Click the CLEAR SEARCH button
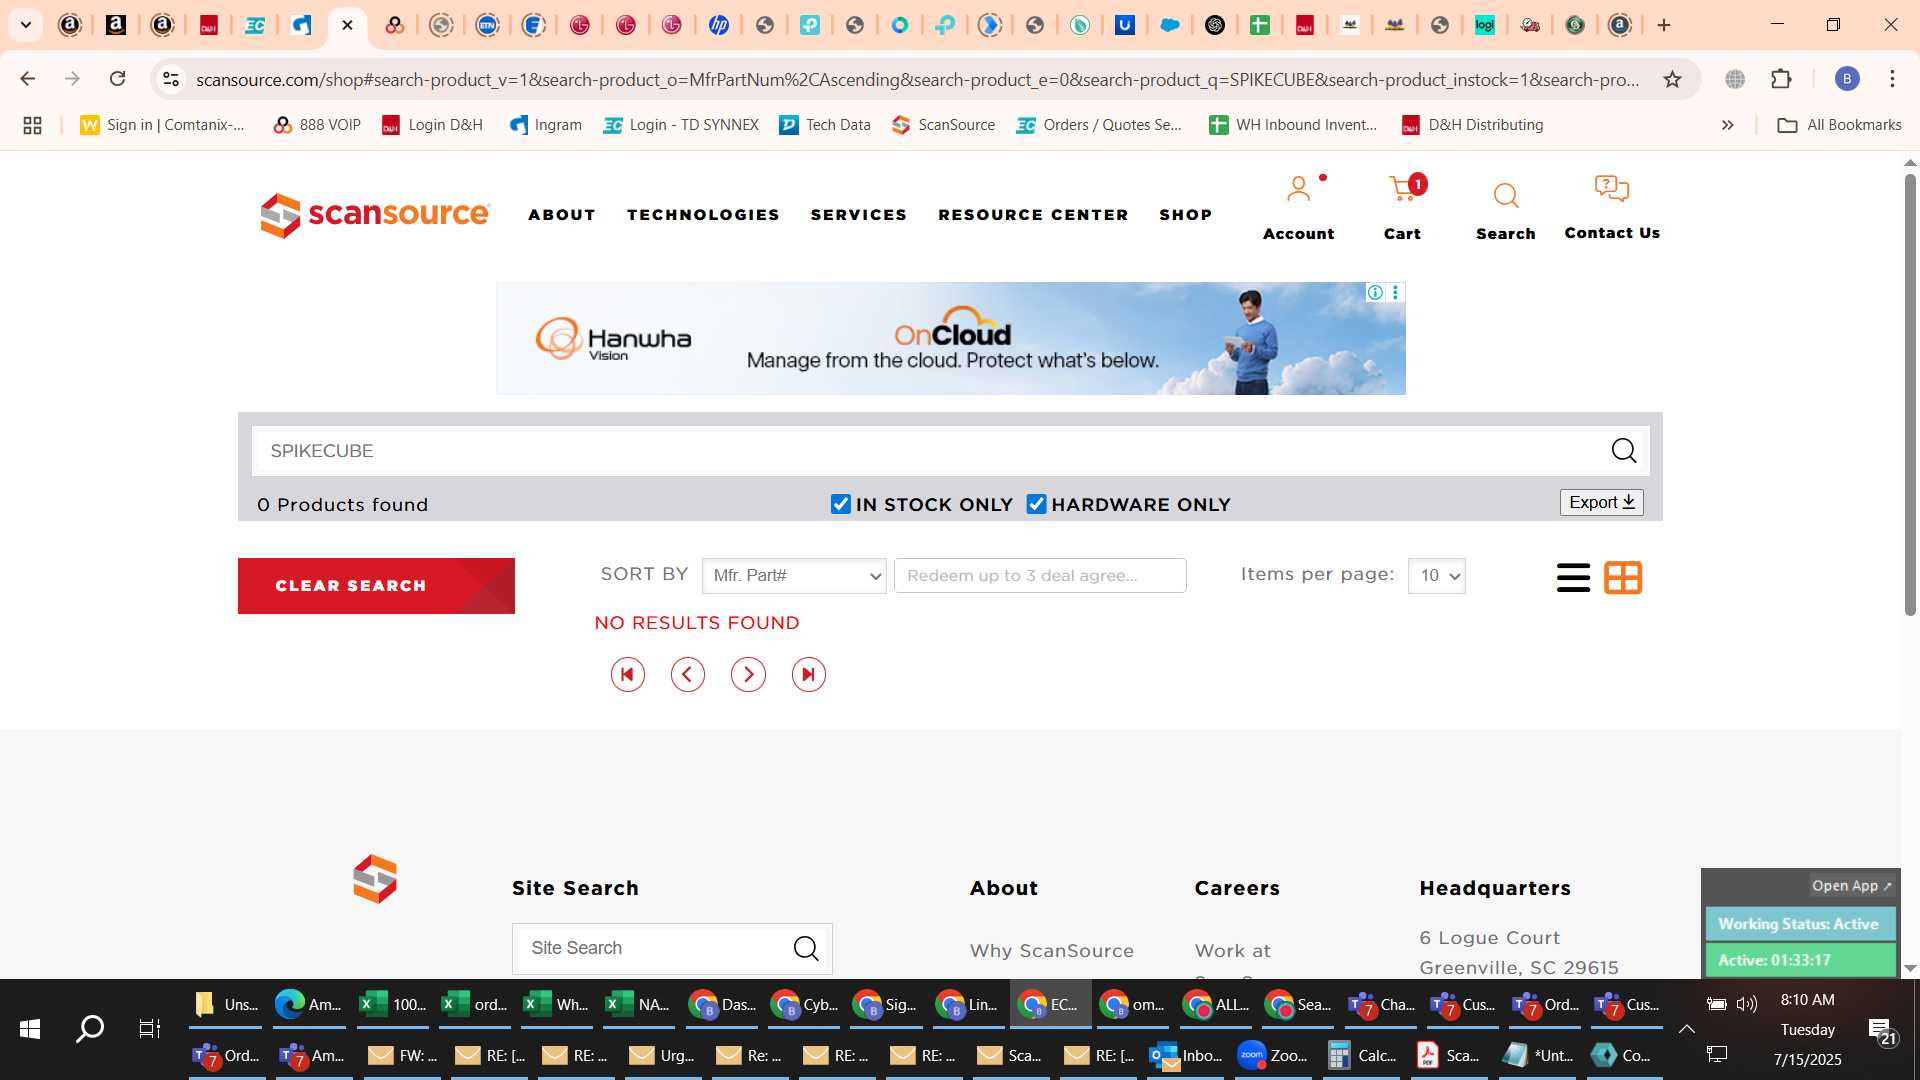 pyautogui.click(x=376, y=586)
